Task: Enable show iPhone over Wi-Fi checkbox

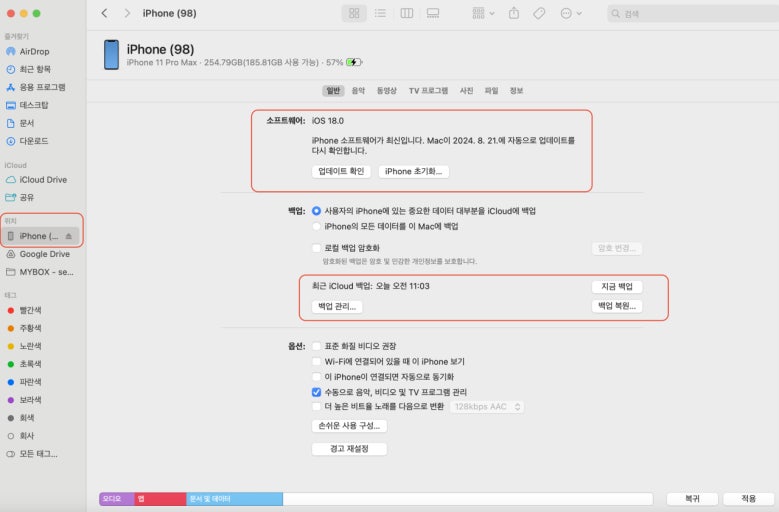Action: 316,362
